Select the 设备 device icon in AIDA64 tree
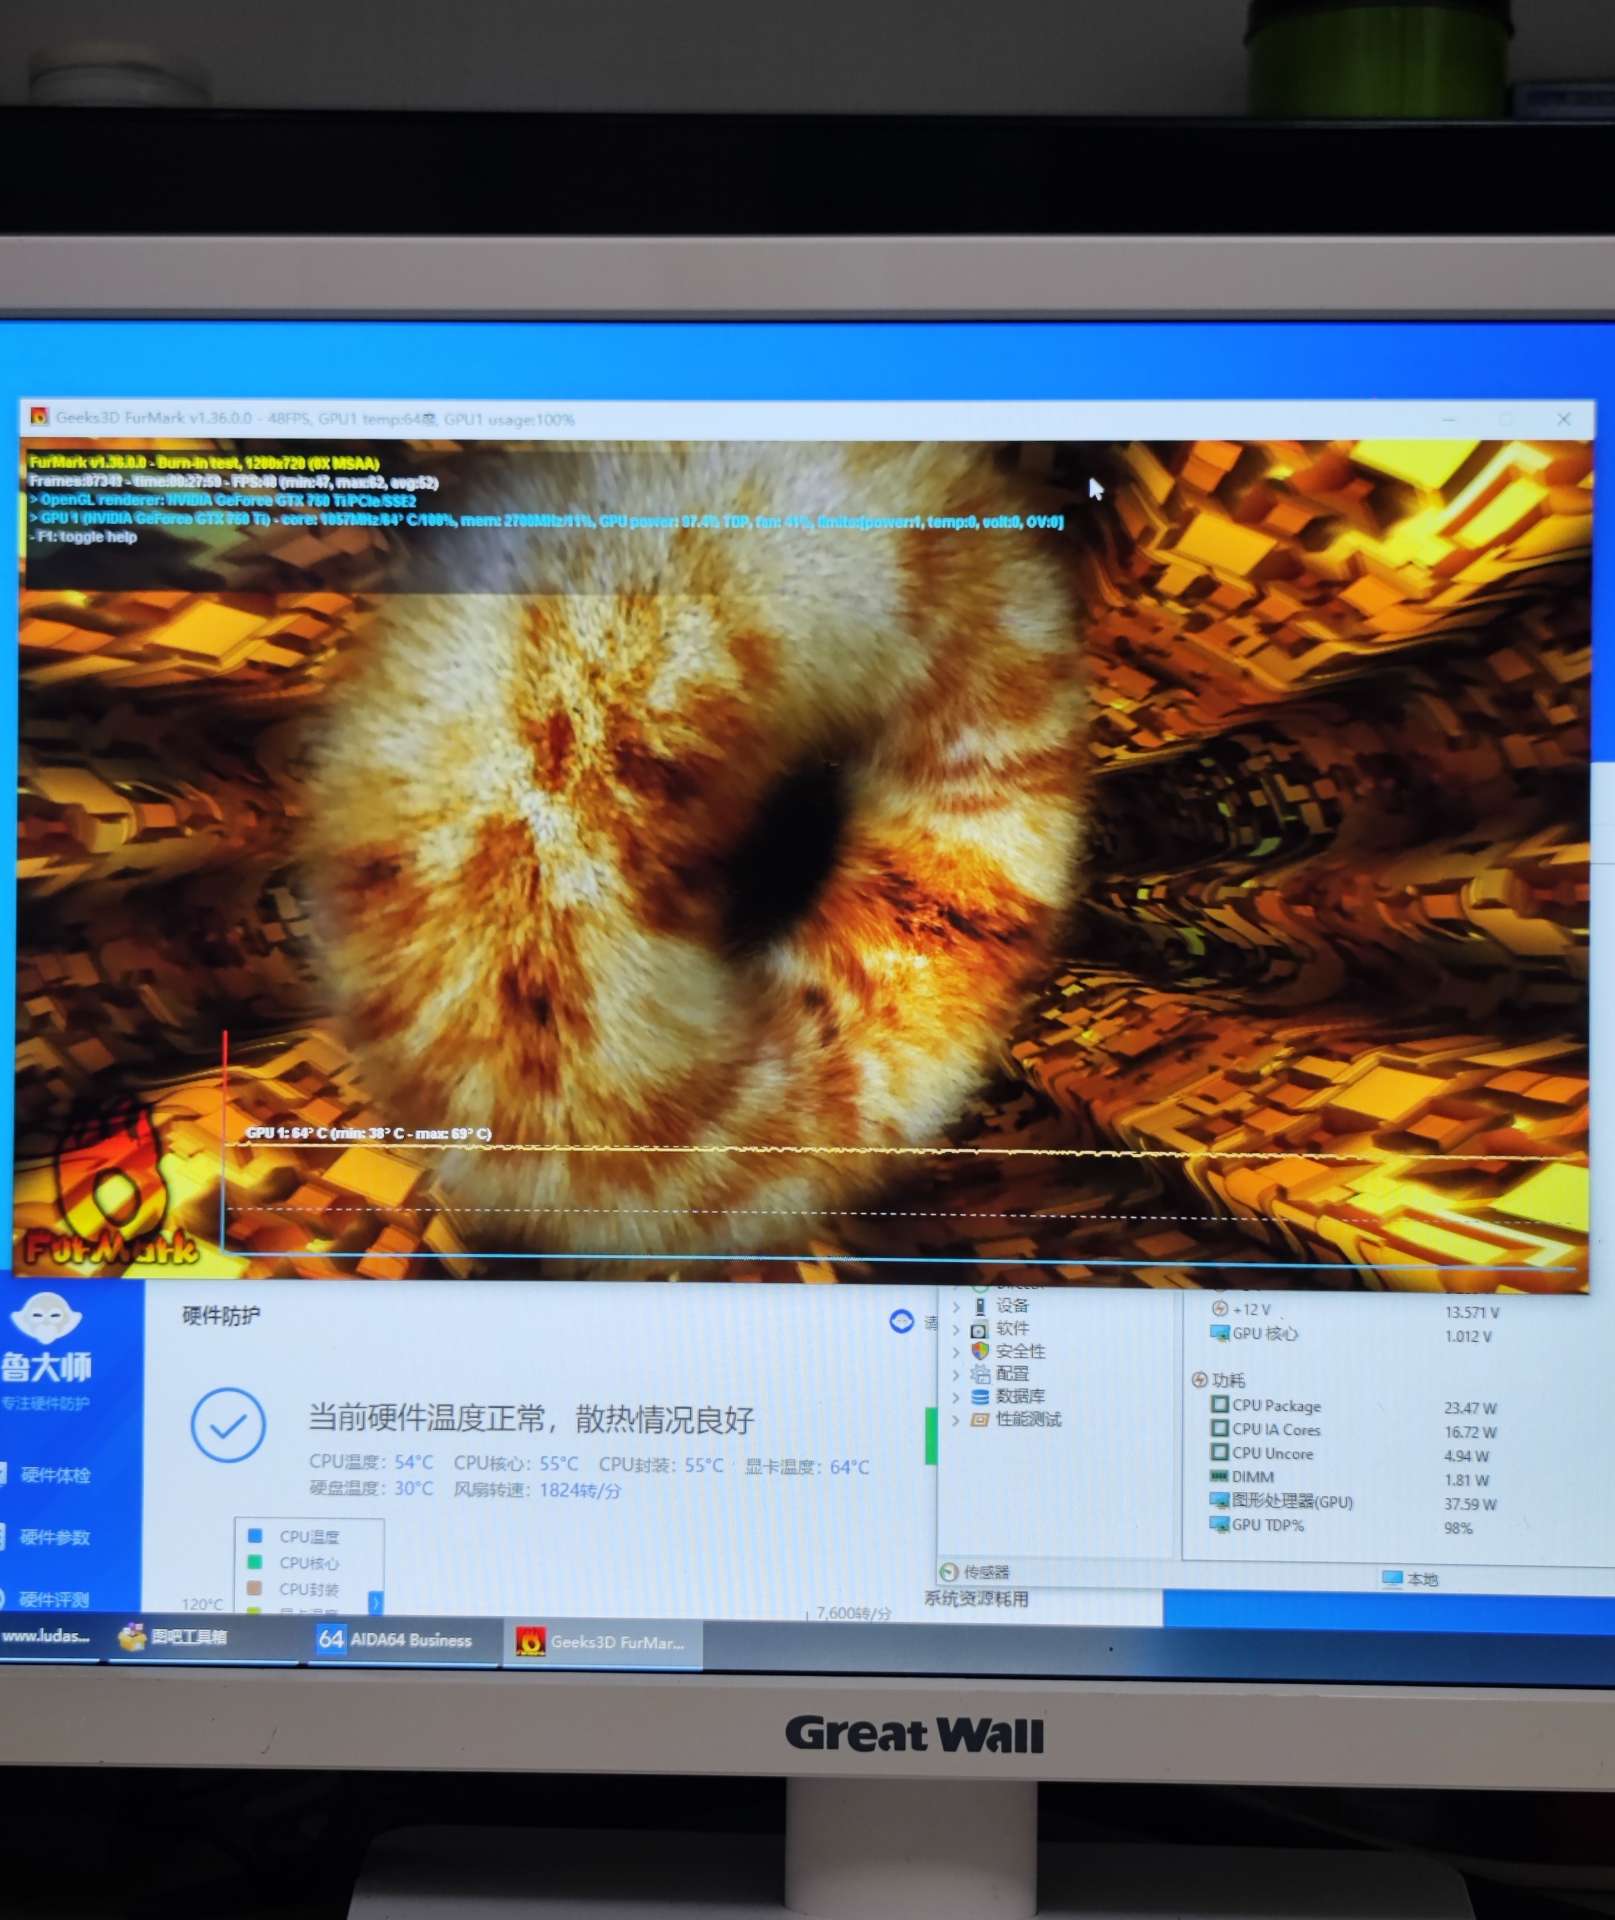 click(x=980, y=1306)
